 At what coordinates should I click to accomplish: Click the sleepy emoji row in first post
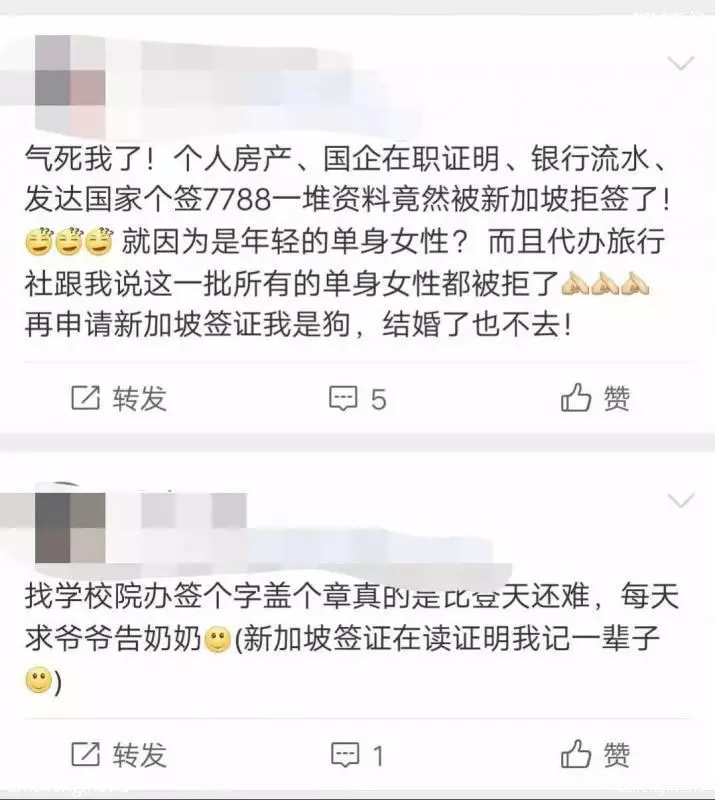point(69,241)
